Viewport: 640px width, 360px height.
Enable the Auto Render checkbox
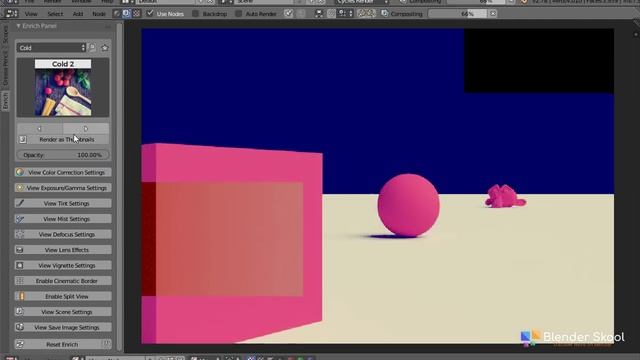[x=238, y=13]
